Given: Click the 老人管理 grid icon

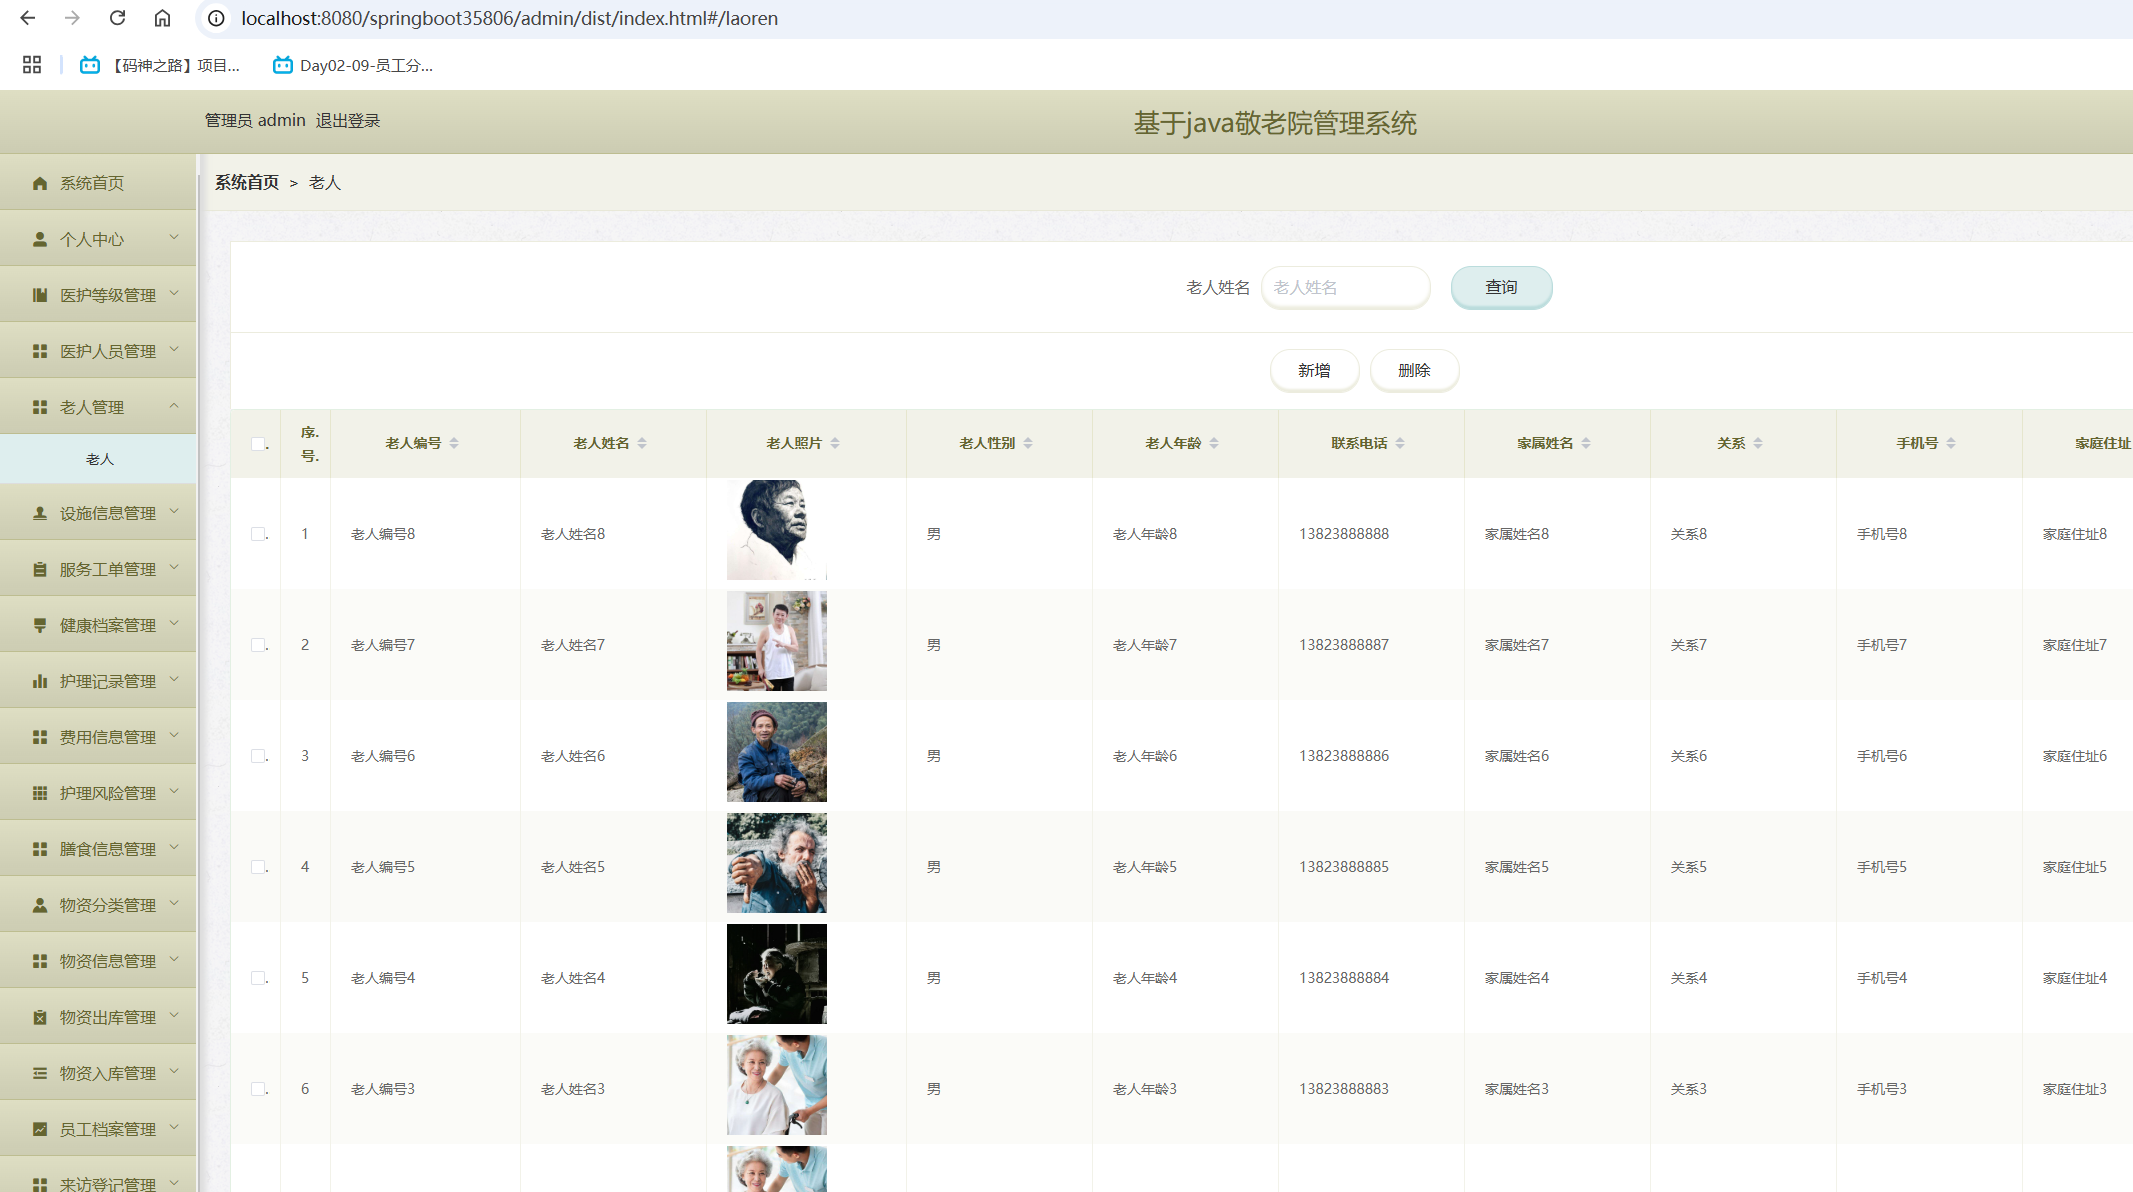Looking at the screenshot, I should pyautogui.click(x=40, y=407).
